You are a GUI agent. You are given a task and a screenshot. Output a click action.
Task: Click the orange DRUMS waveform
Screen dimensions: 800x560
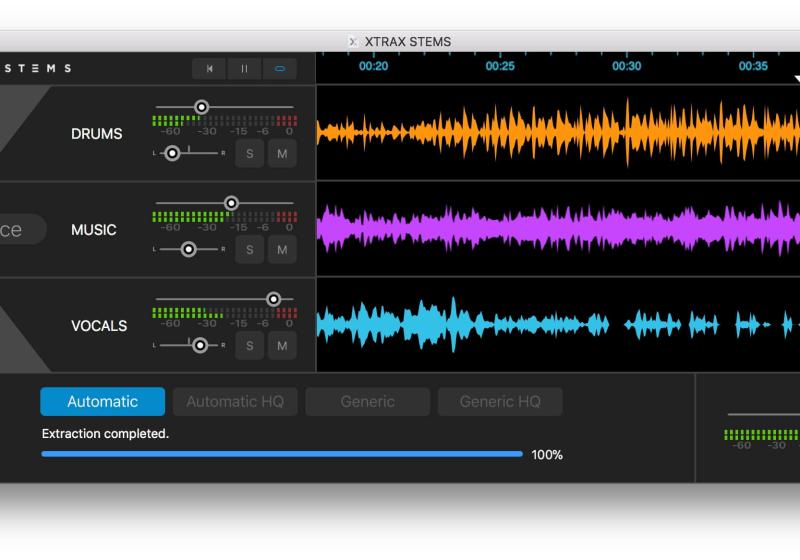pos(558,132)
